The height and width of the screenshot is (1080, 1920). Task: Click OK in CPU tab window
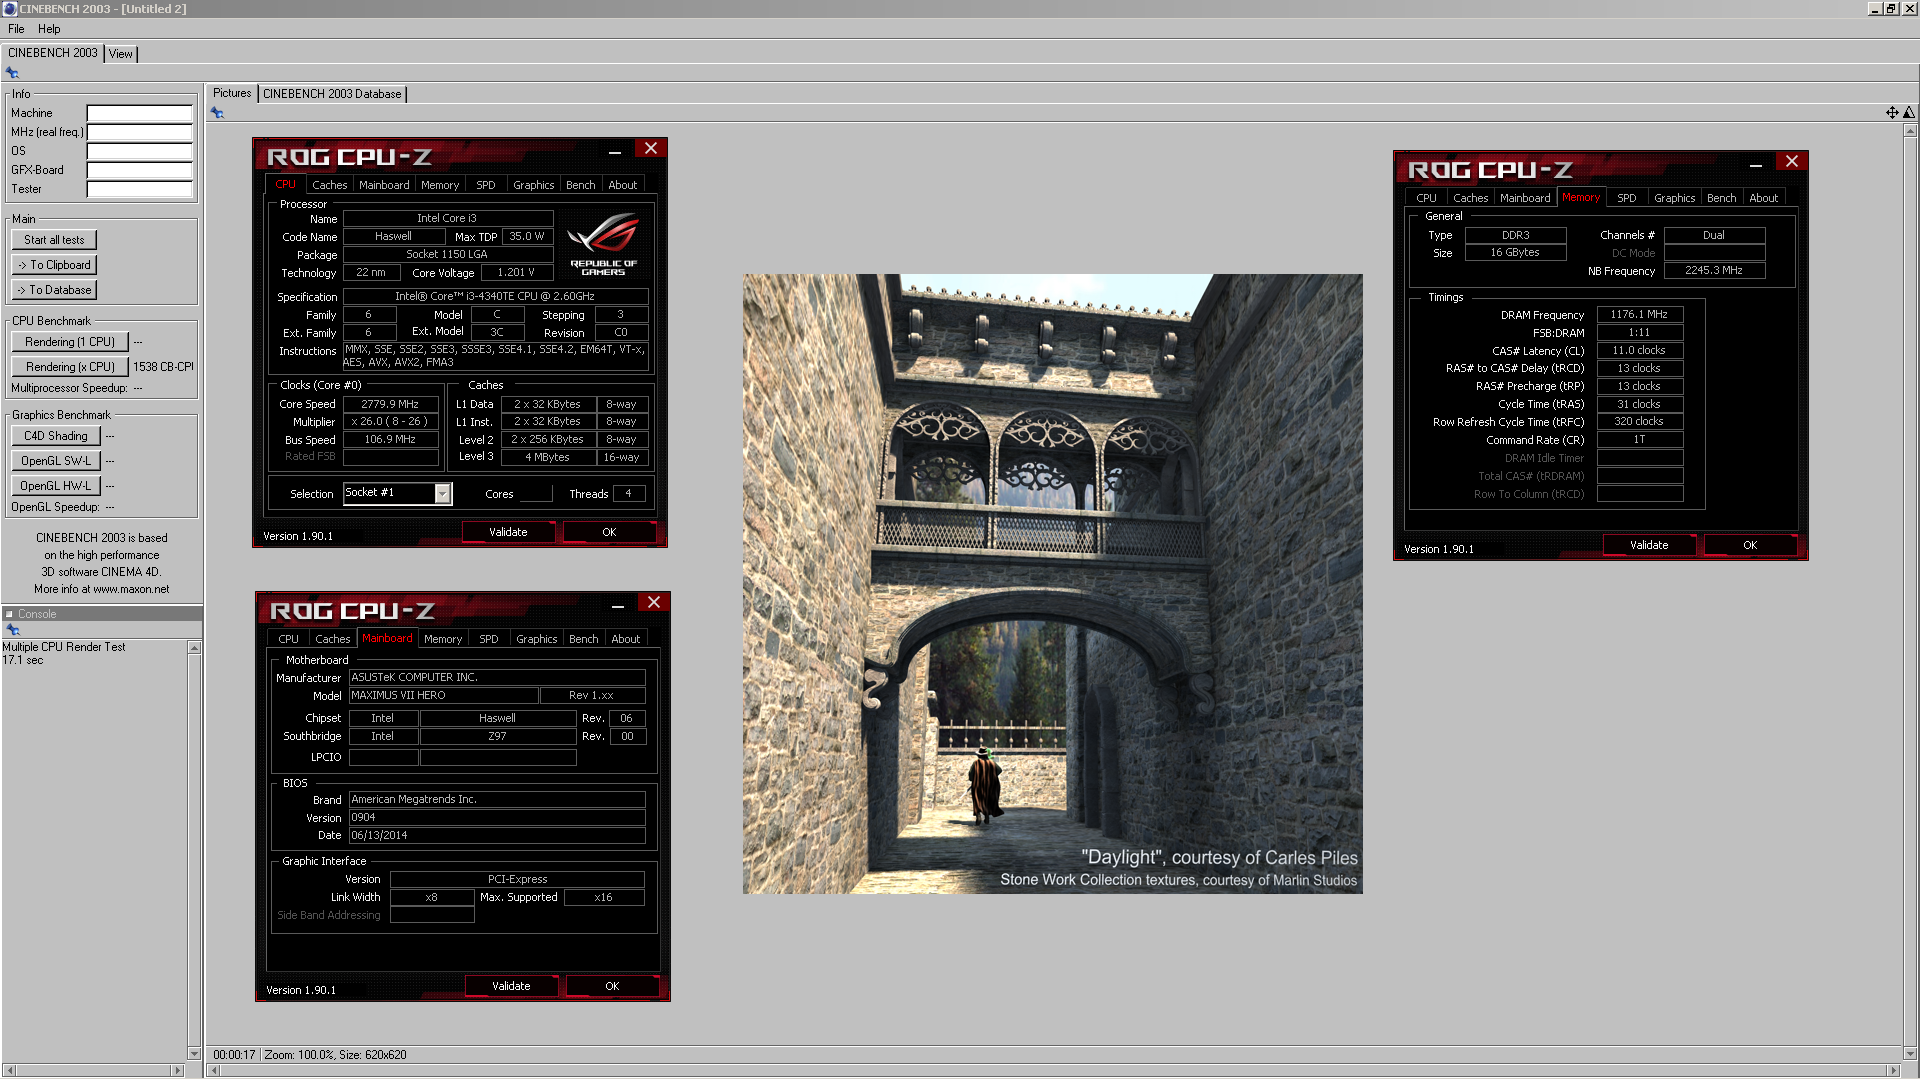[x=609, y=532]
